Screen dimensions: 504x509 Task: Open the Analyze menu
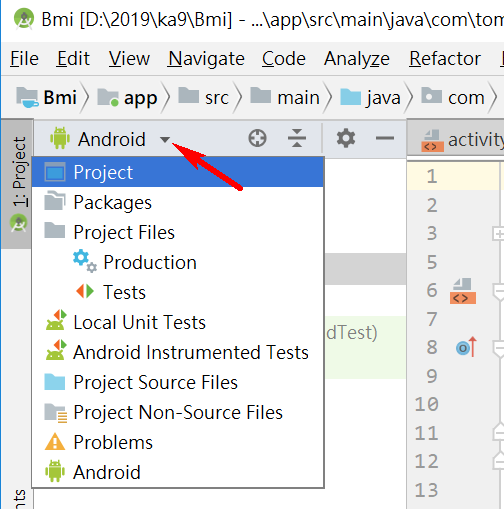click(357, 59)
